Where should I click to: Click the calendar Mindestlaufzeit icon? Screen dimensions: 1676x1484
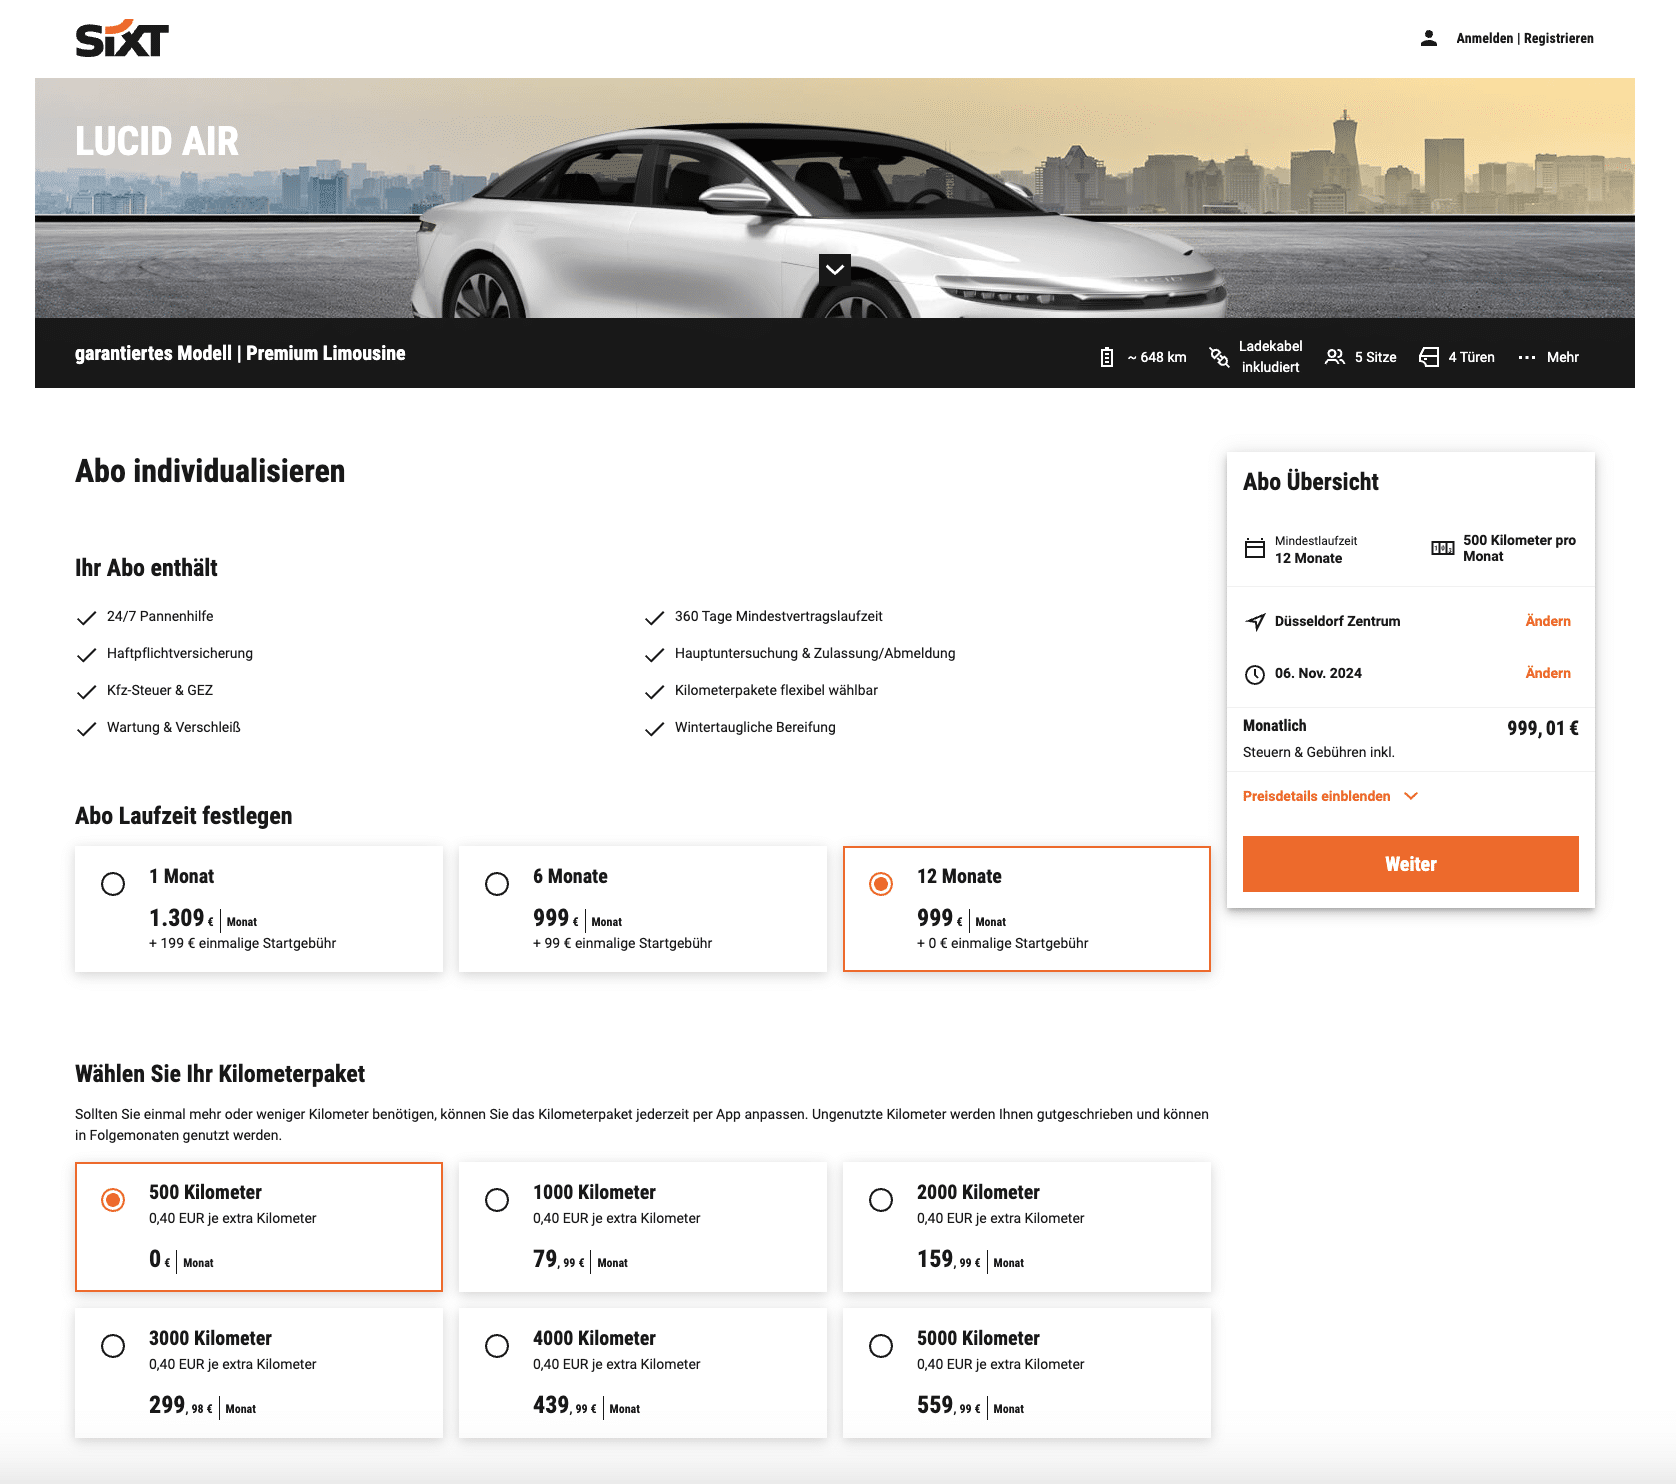pos(1255,548)
